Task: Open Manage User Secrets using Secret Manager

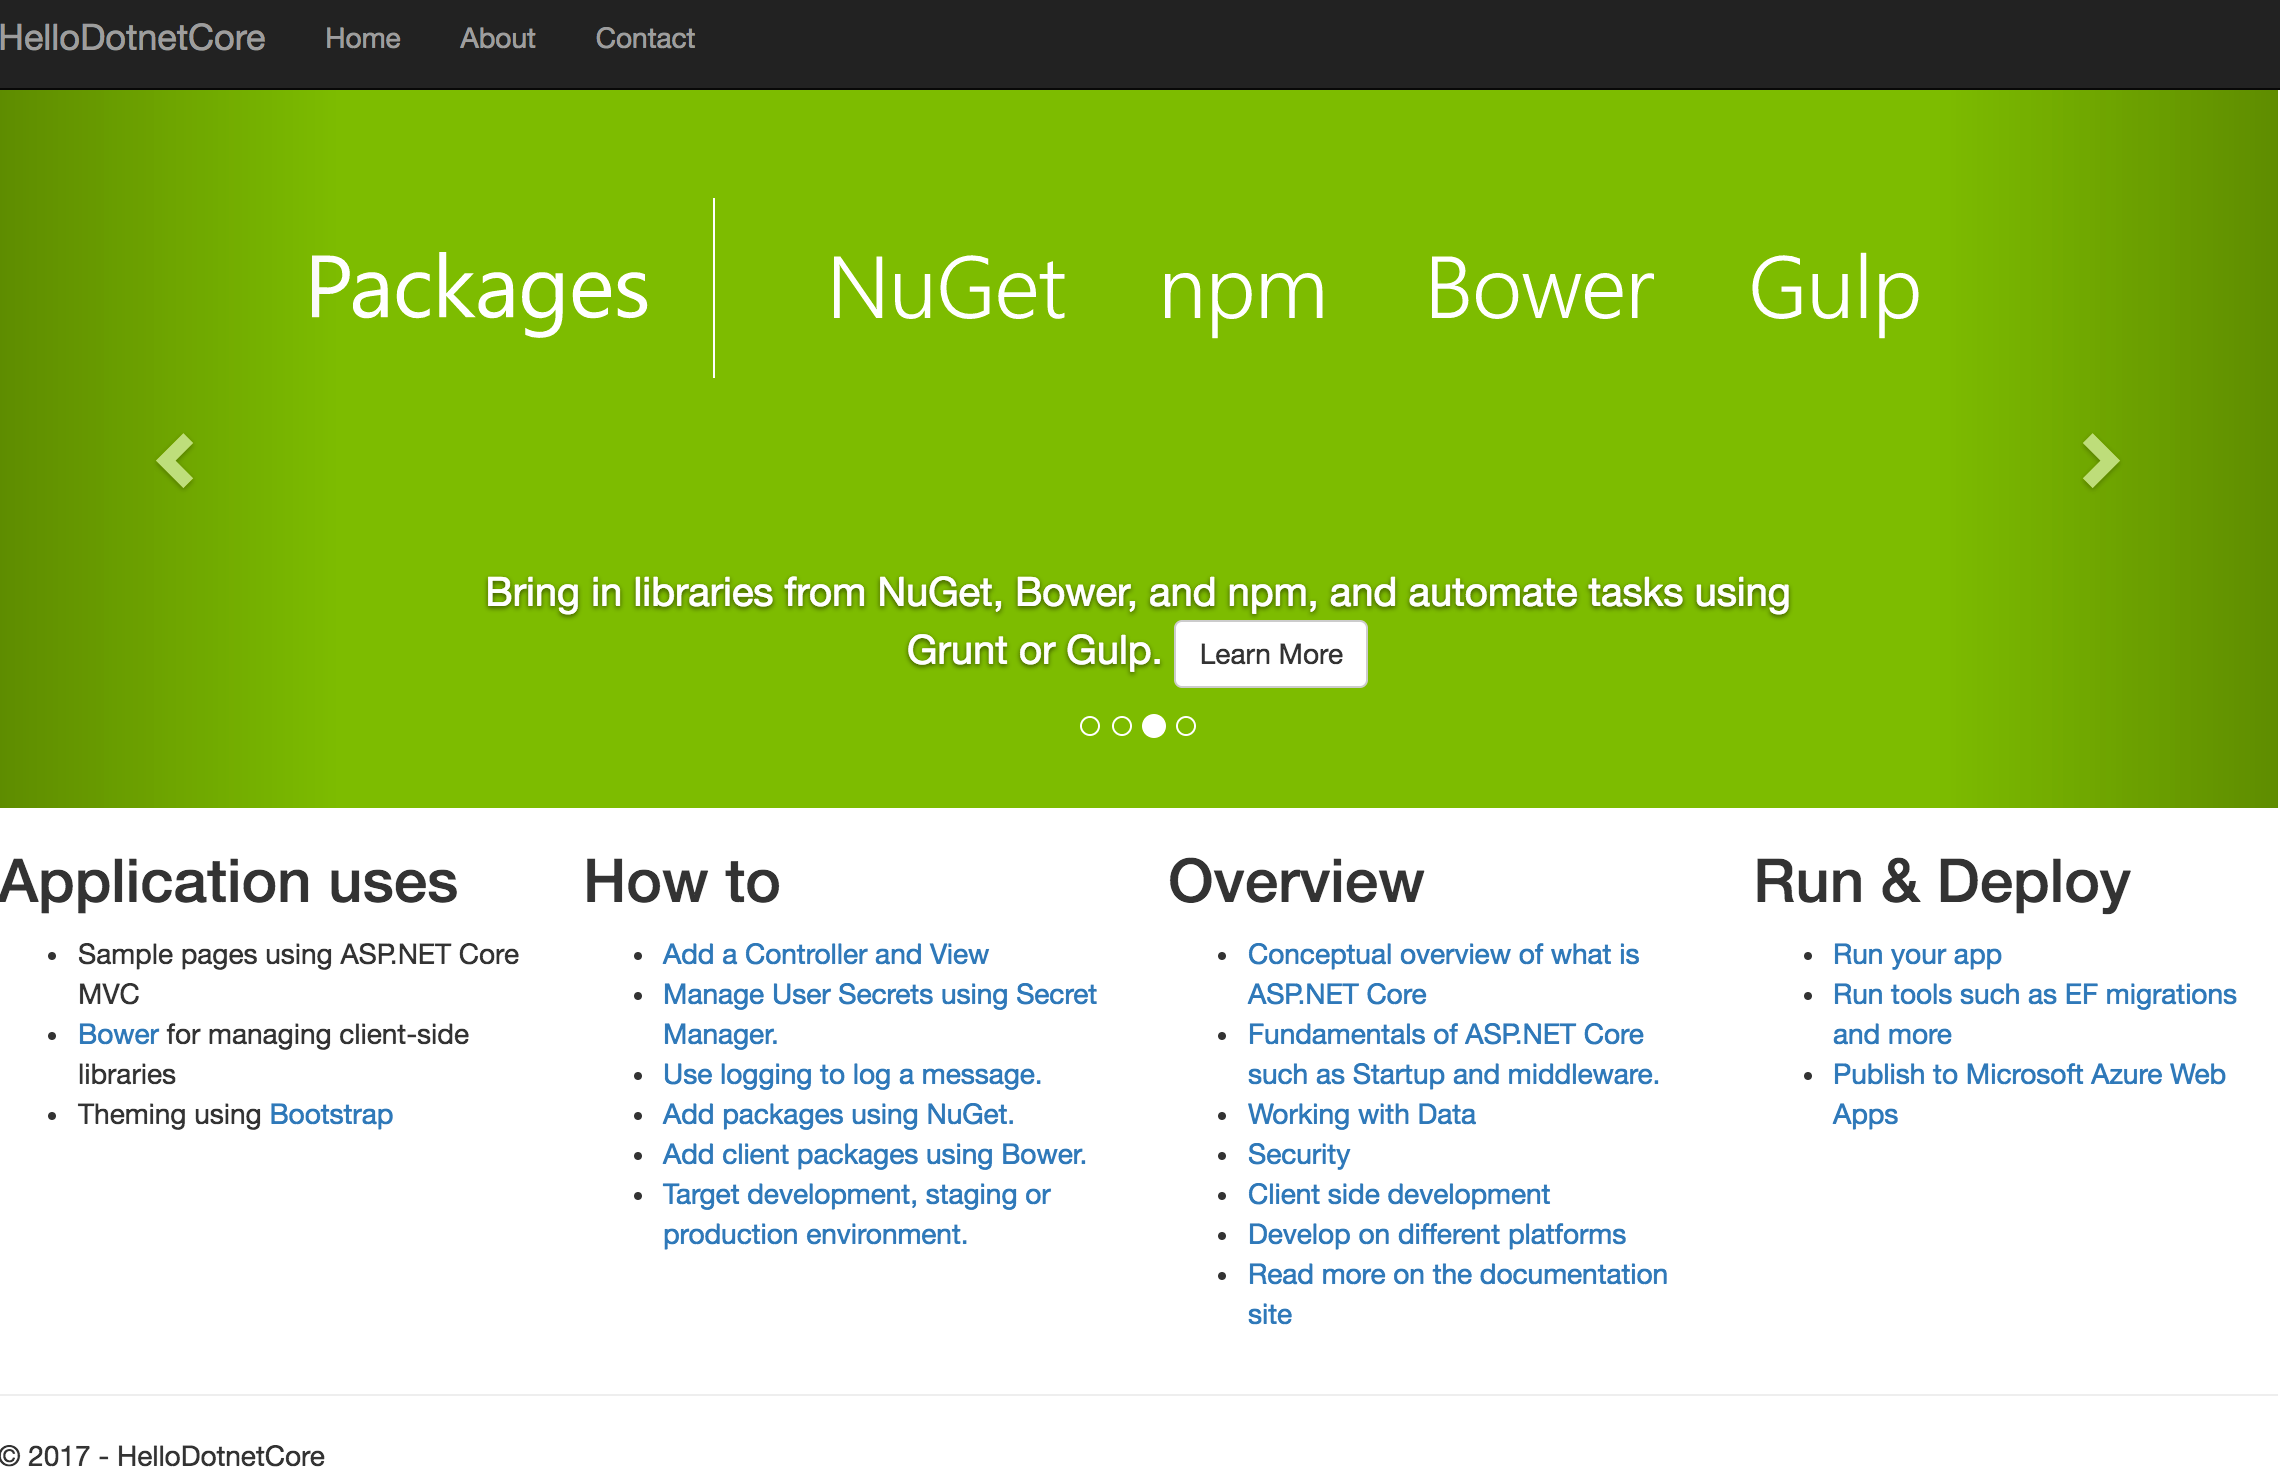Action: pos(880,1014)
